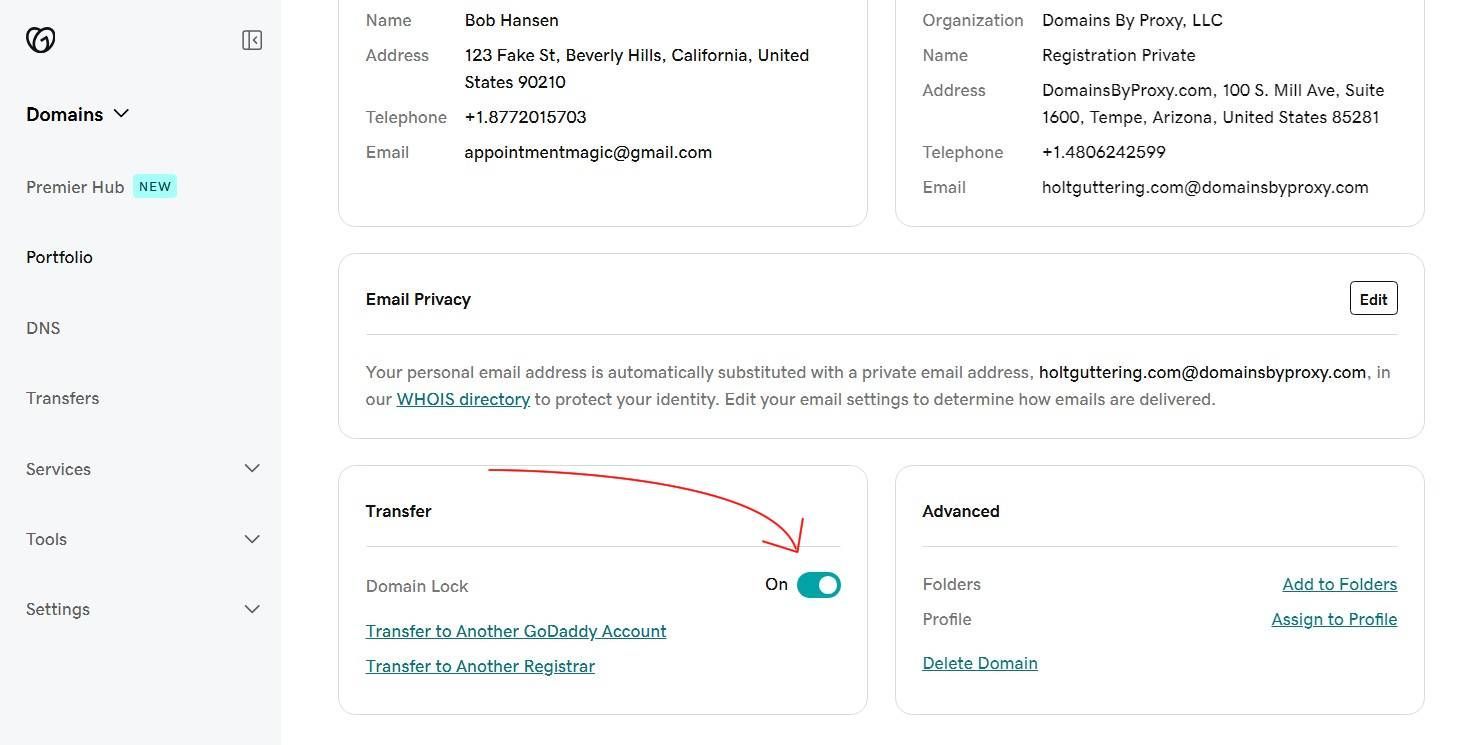Click the Delete Domain link
Image resolution: width=1463 pixels, height=745 pixels.
(980, 663)
